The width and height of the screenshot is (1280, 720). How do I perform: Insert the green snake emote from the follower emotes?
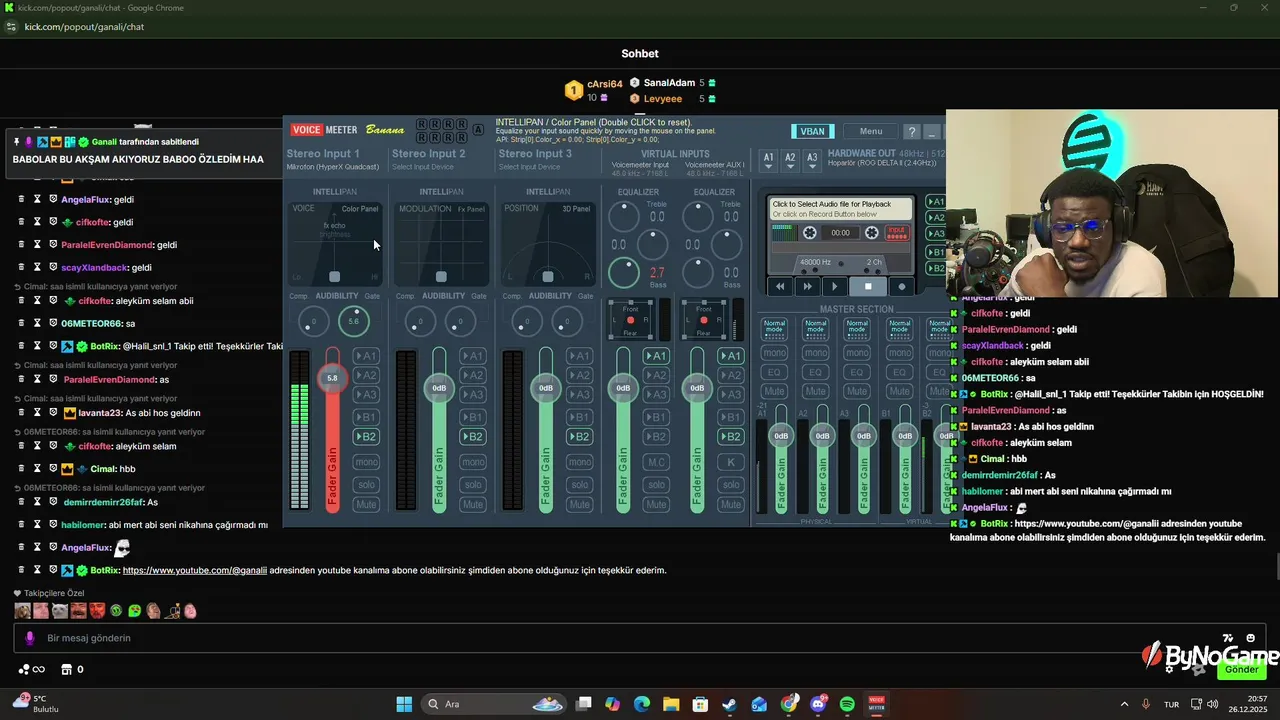tap(116, 611)
